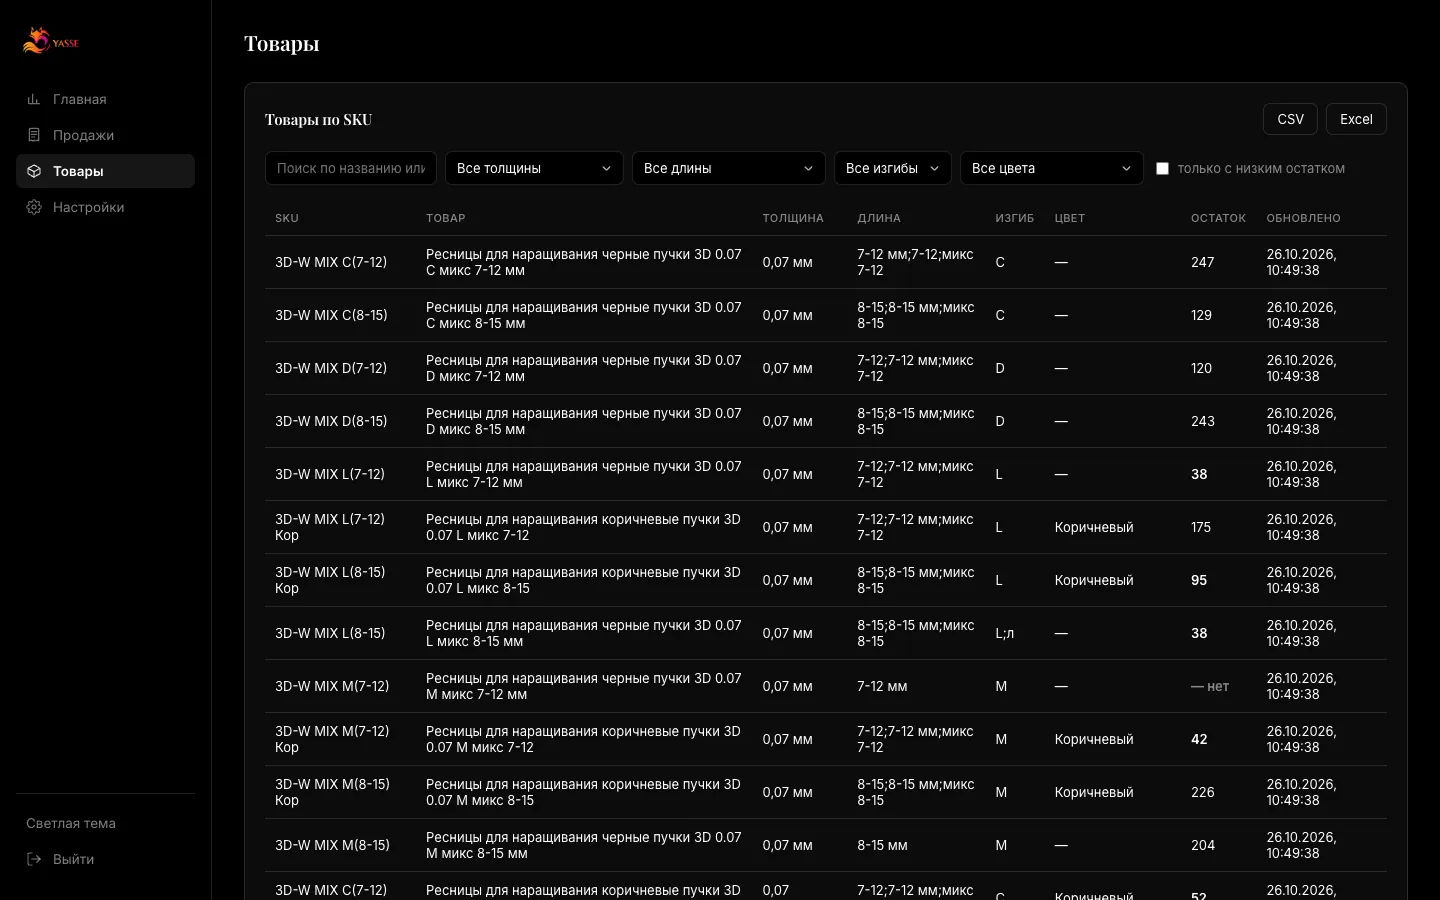This screenshot has width=1440, height=900.
Task: Click the box icon beside Товары
Action: click(x=34, y=171)
